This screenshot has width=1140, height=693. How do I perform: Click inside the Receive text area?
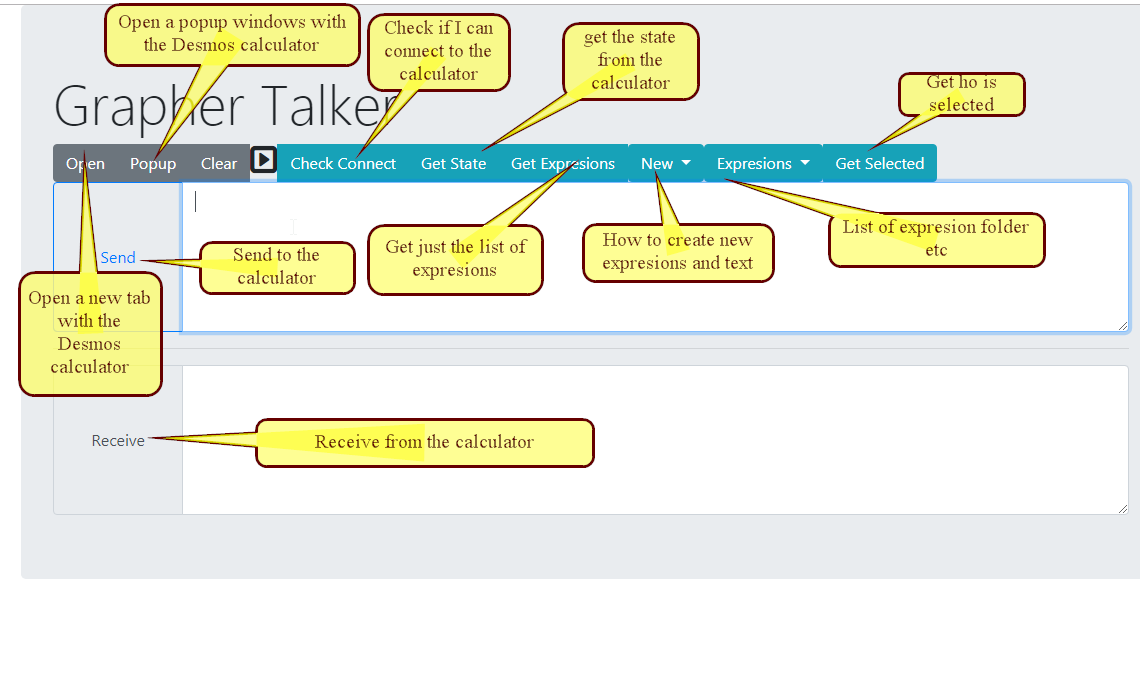(655, 440)
